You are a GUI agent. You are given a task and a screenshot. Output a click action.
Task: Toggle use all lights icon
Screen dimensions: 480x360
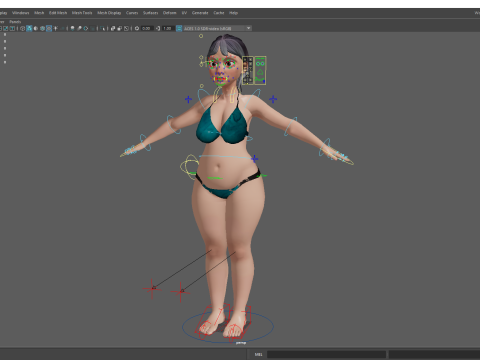coord(55,28)
